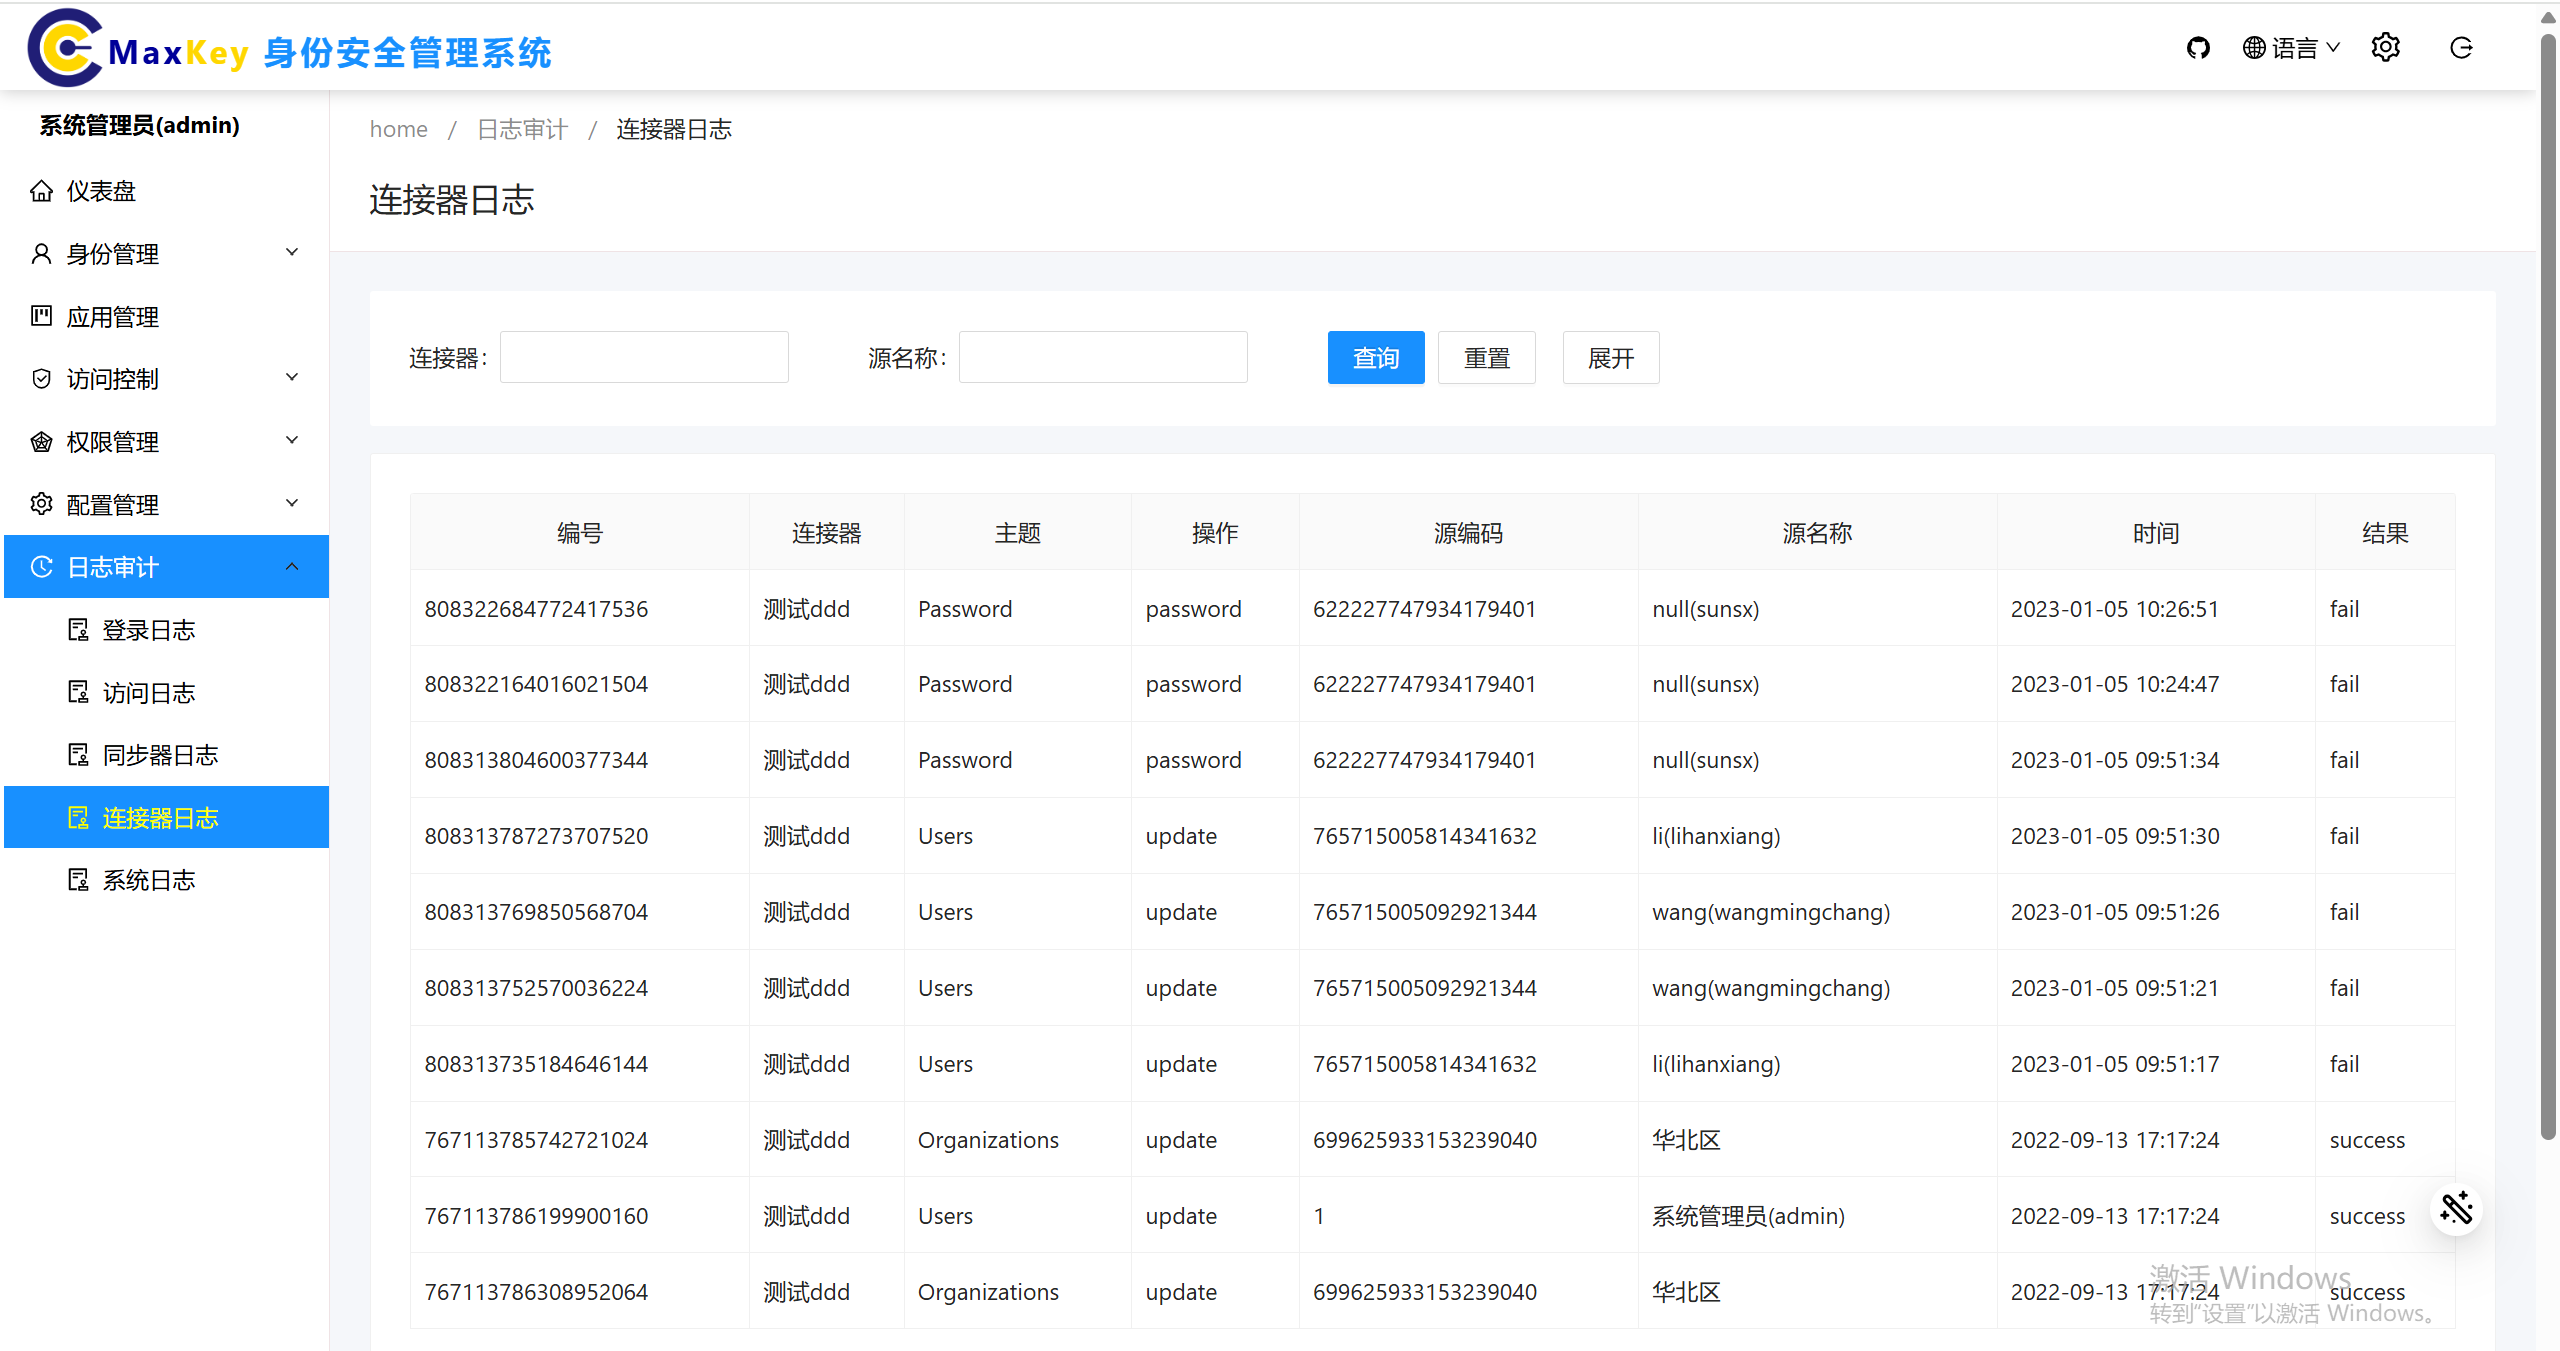Click the logout icon at top right
Image resolution: width=2560 pixels, height=1351 pixels.
pyautogui.click(x=2461, y=48)
